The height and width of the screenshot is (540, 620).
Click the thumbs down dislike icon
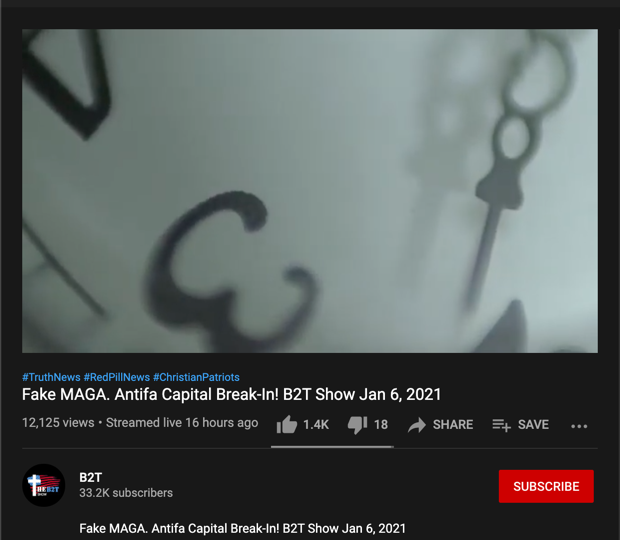pos(357,425)
